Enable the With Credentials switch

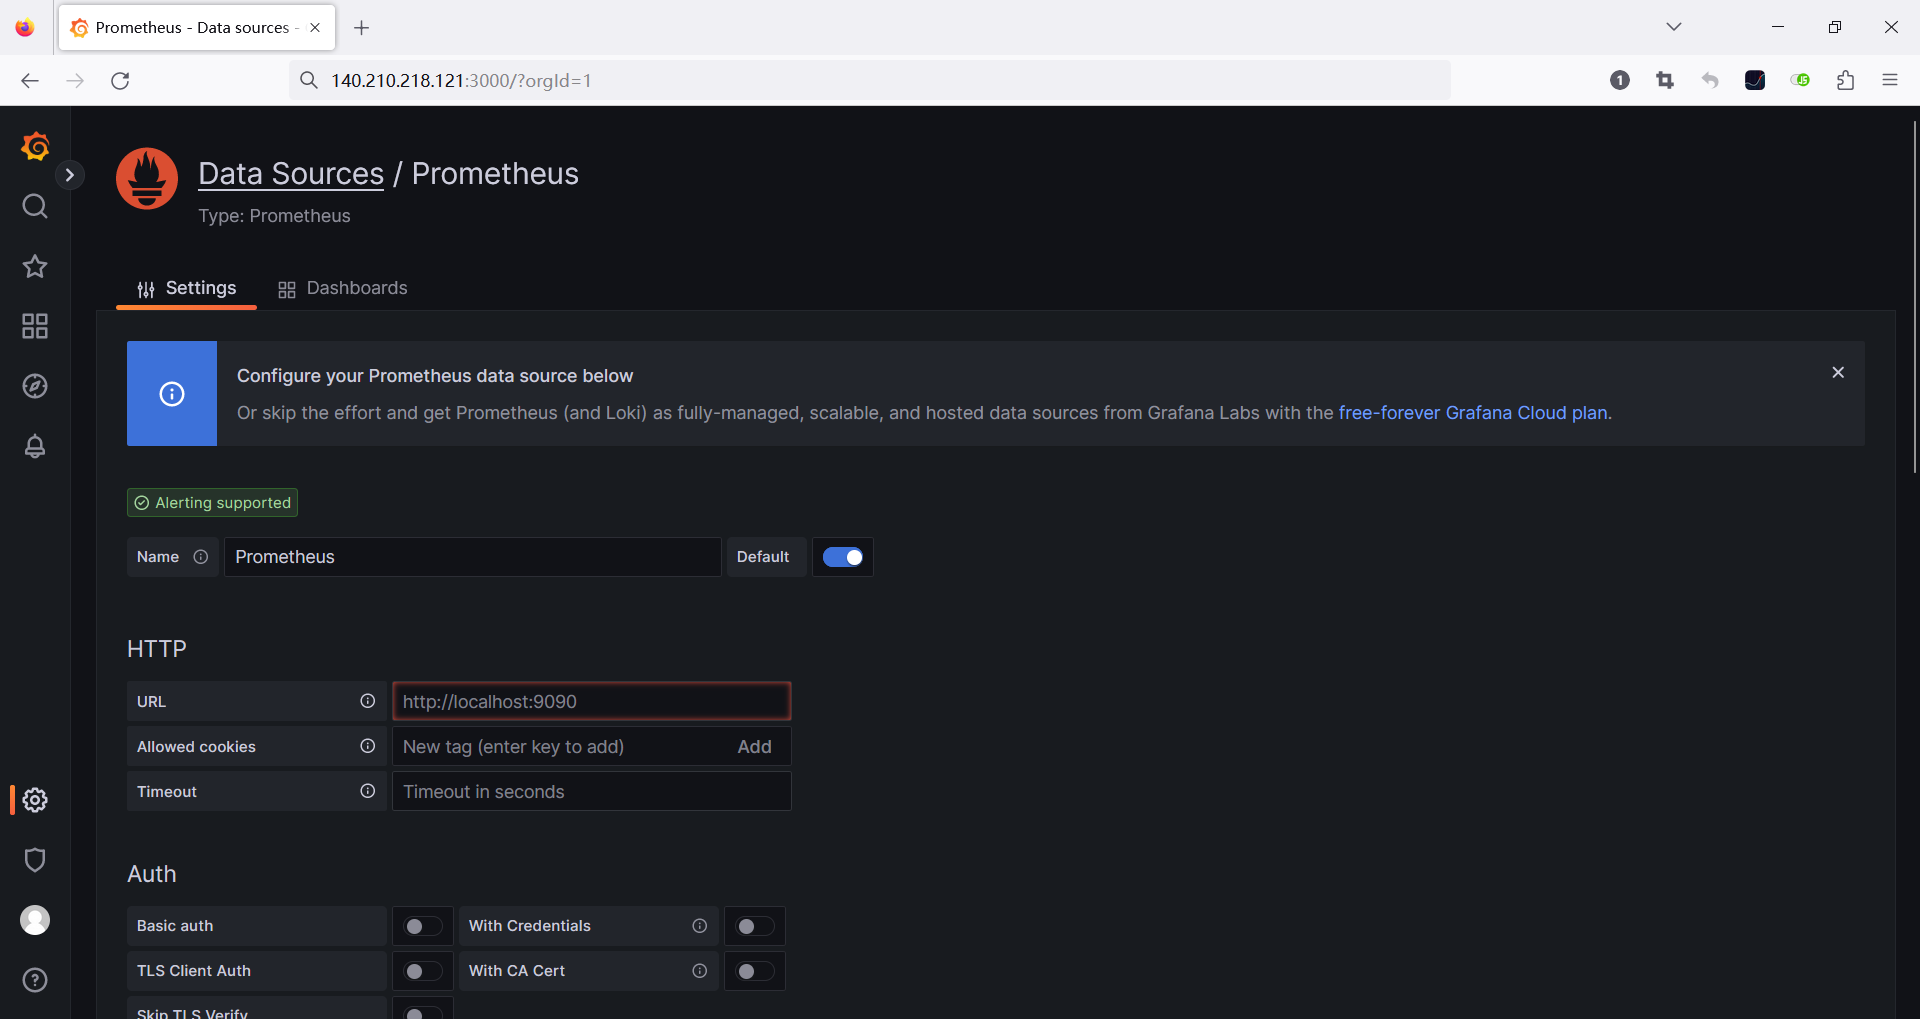(x=754, y=926)
